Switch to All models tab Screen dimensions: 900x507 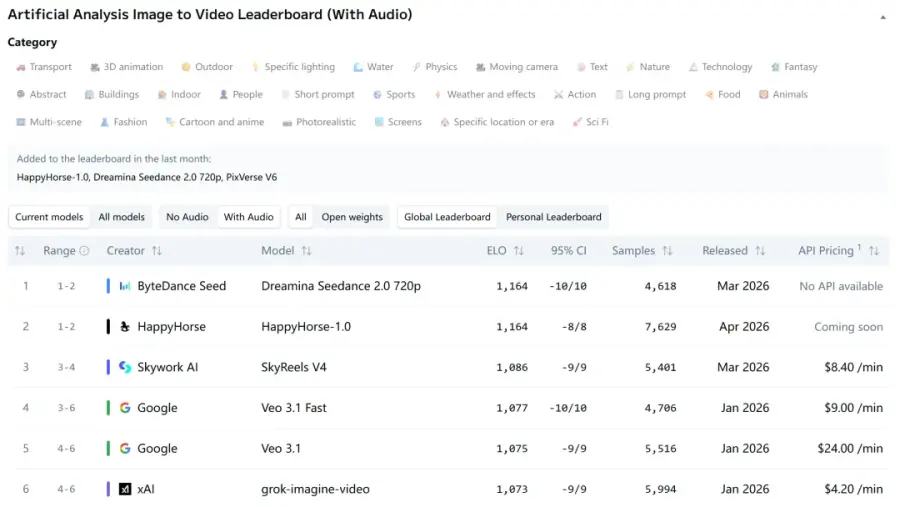coord(121,217)
